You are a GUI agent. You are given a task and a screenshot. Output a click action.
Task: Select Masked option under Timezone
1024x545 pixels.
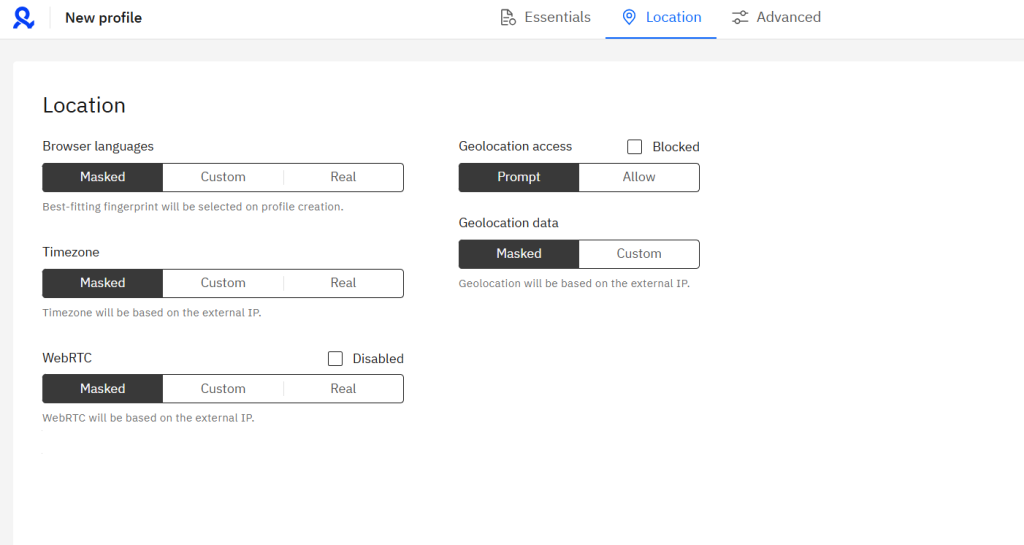103,283
